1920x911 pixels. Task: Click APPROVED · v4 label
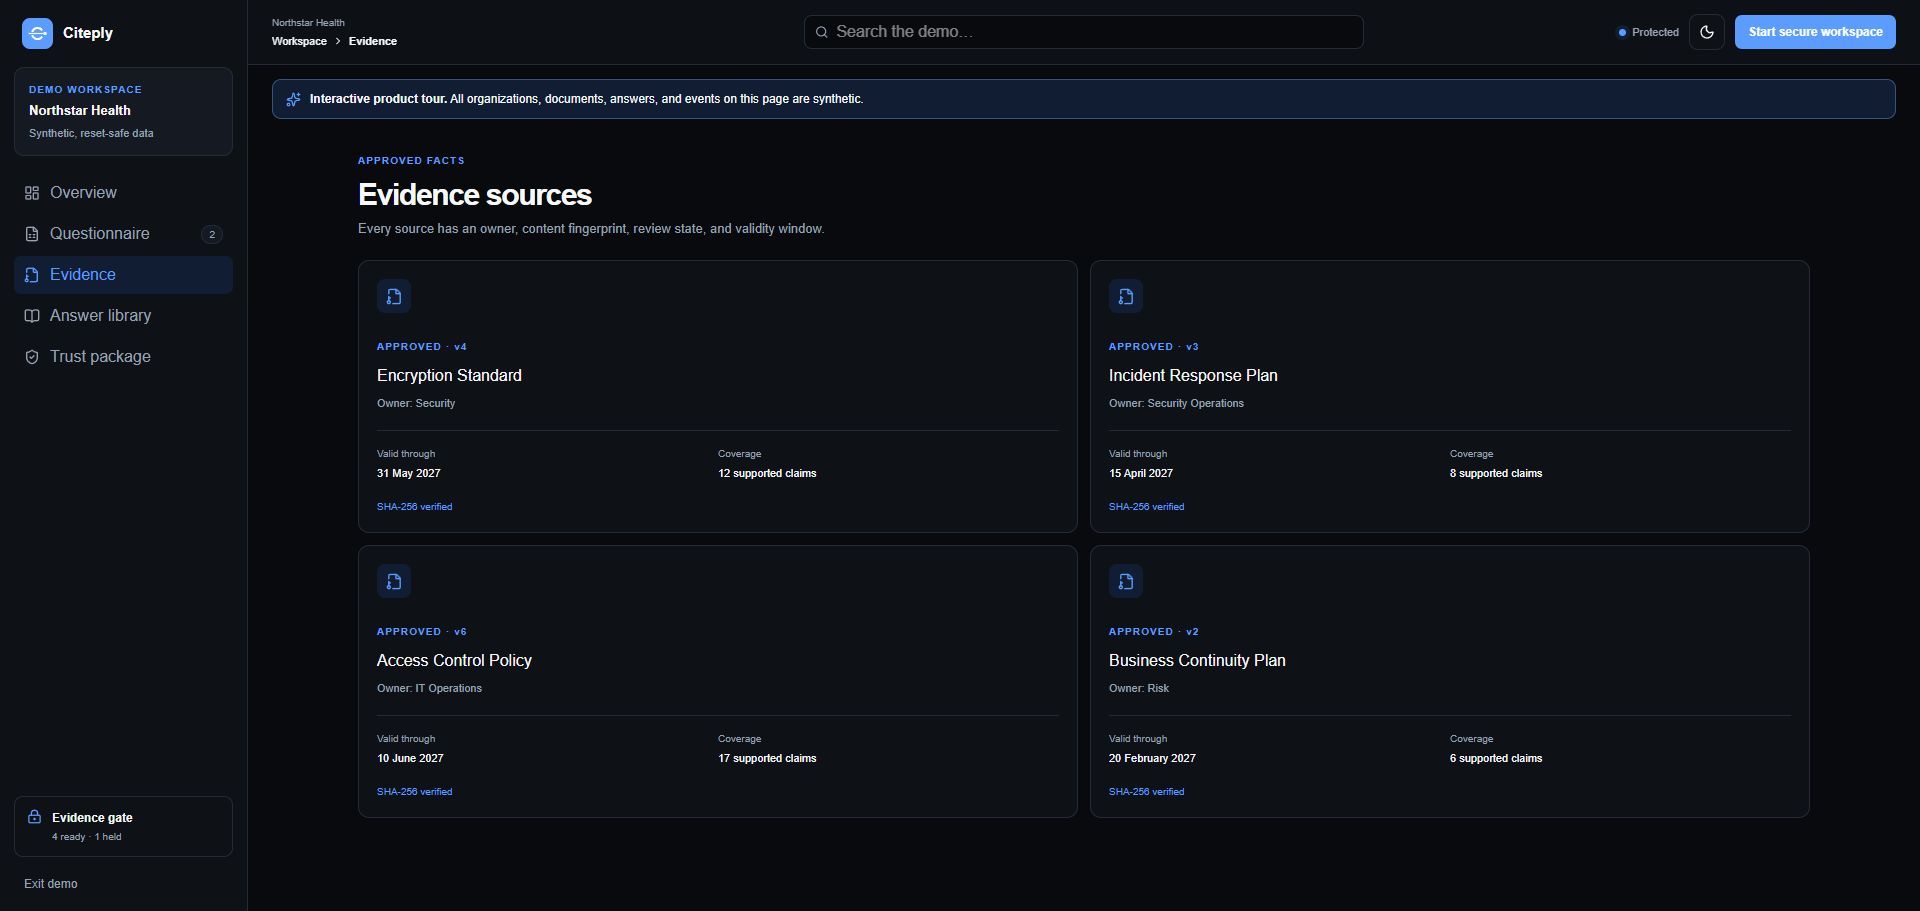coord(421,347)
